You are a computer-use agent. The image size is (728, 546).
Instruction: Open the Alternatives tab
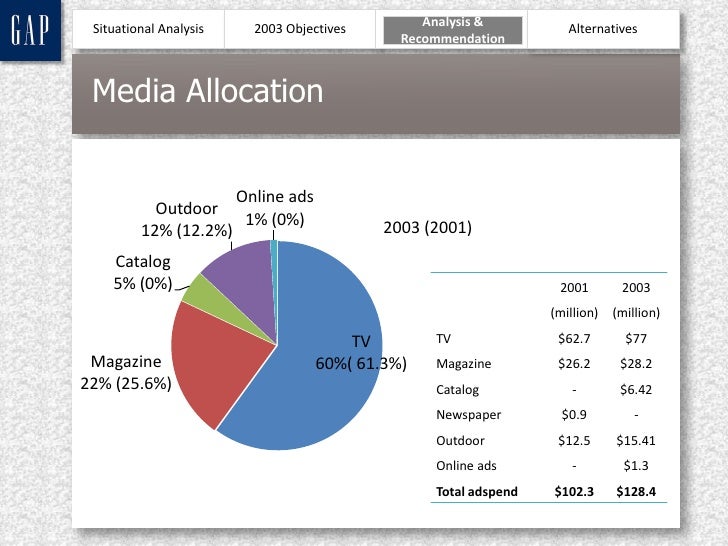(x=603, y=29)
